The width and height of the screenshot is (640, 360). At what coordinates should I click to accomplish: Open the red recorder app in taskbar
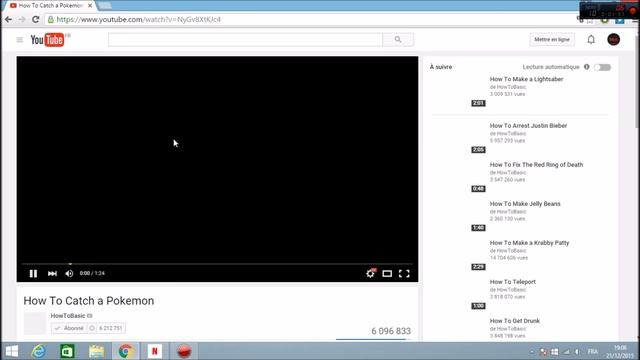[184, 351]
